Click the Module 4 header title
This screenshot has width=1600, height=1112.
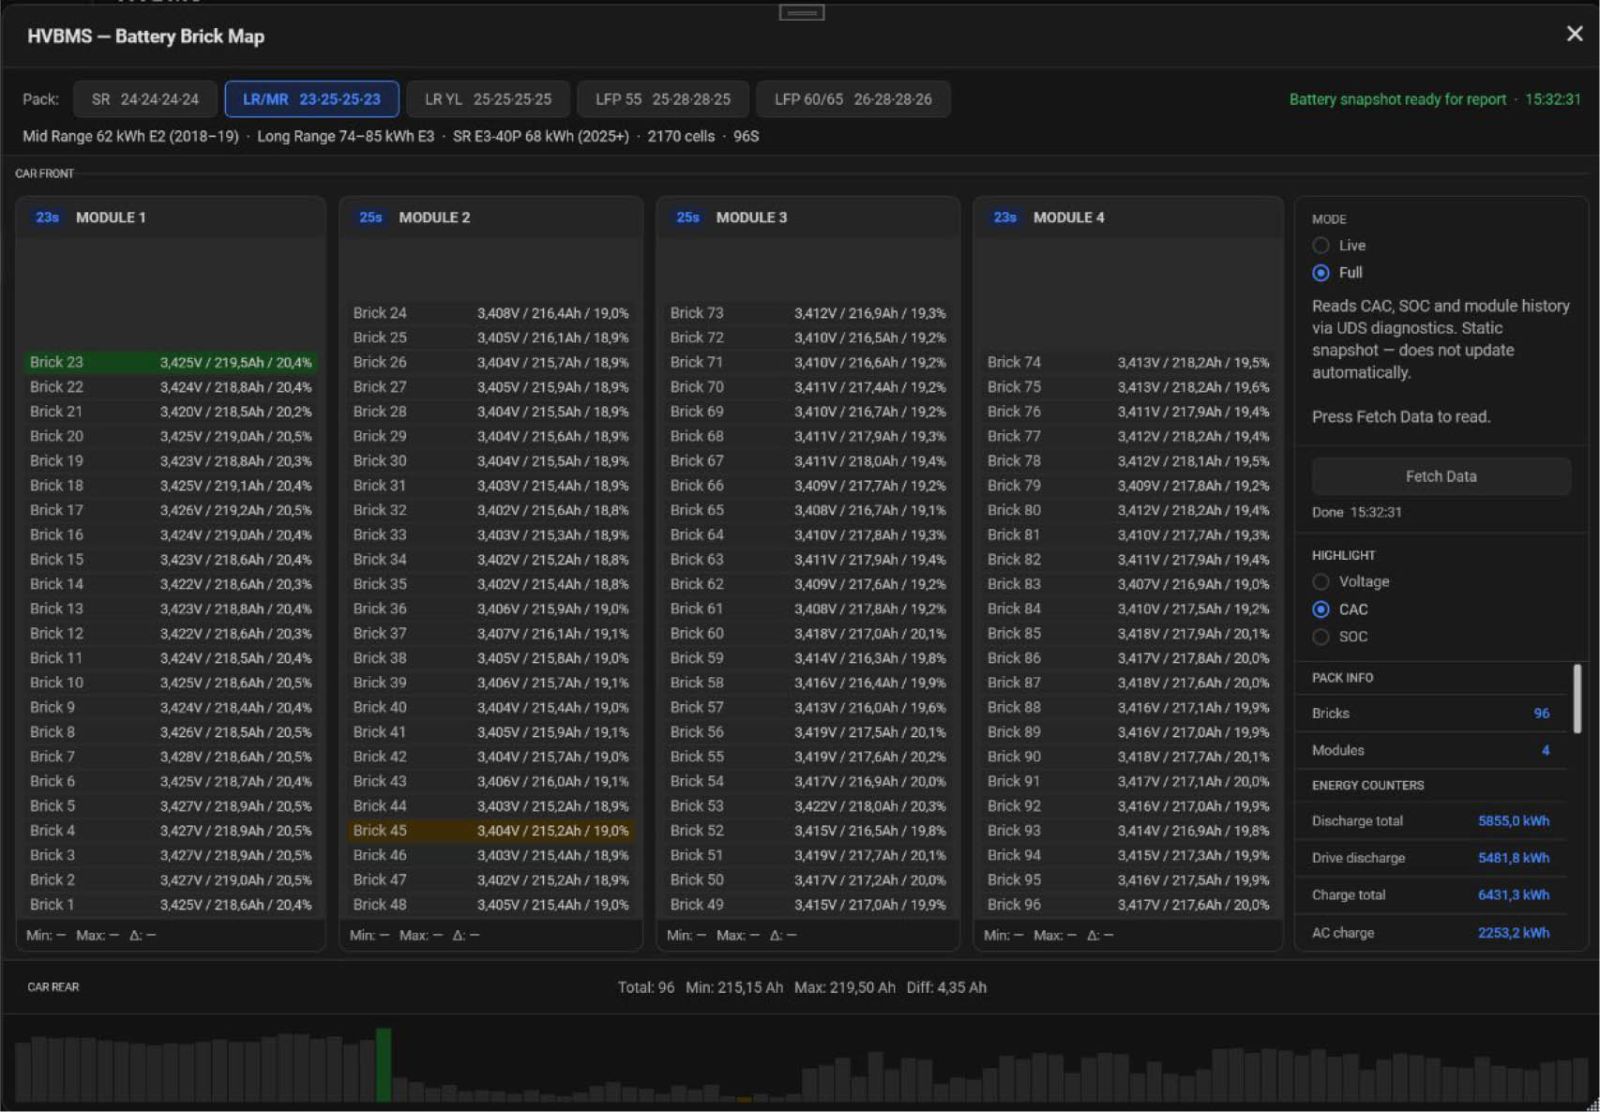coord(1069,217)
